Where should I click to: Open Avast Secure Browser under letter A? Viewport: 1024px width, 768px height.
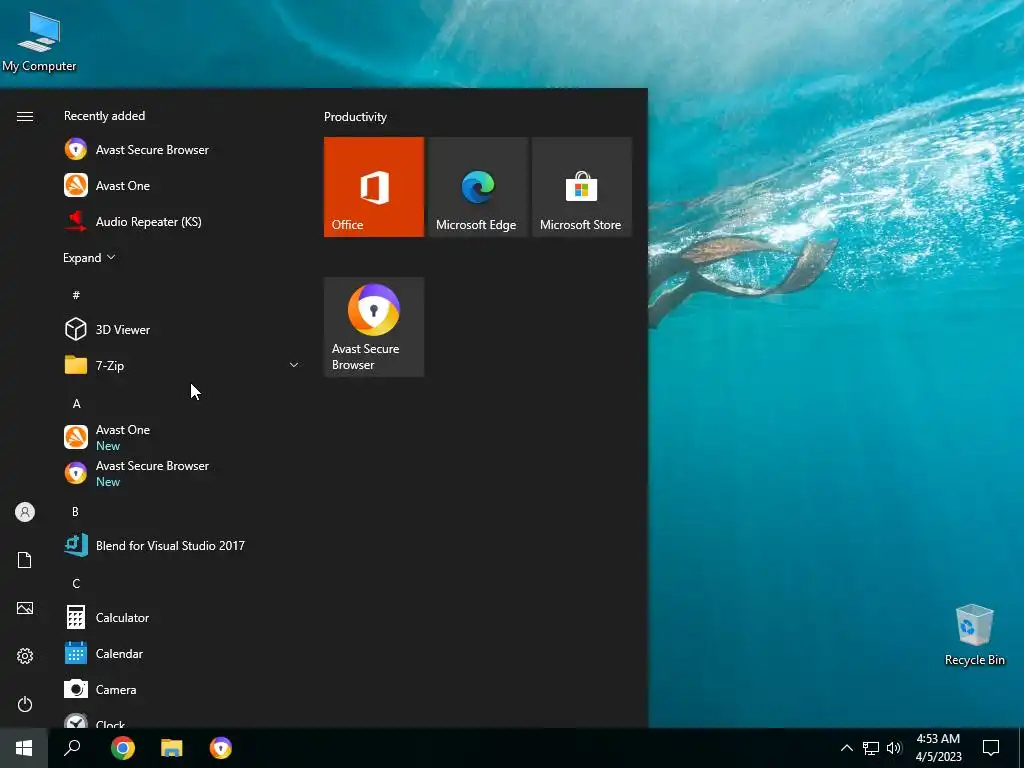(x=181, y=473)
